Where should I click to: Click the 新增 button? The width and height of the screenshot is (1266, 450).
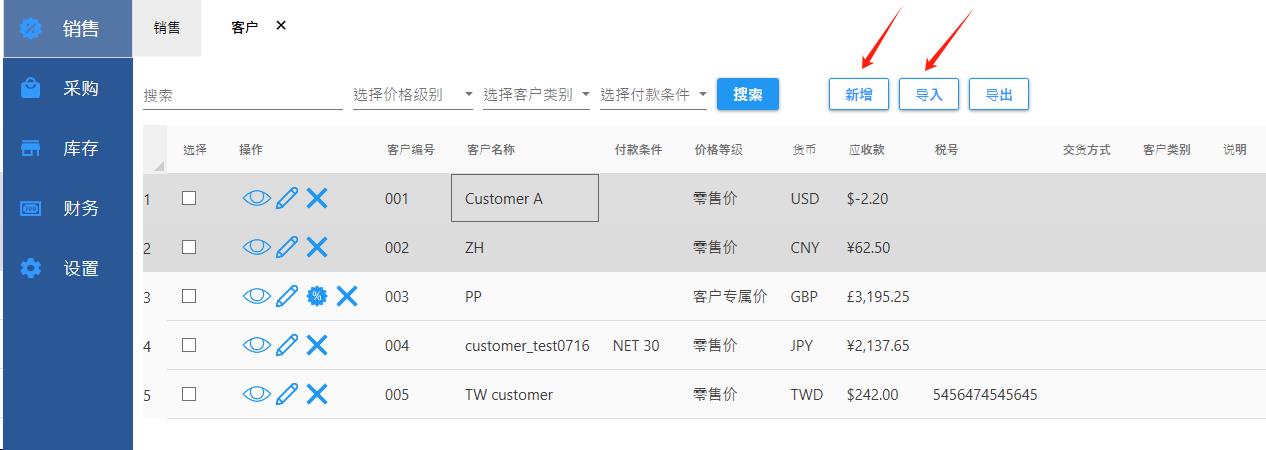pos(858,95)
